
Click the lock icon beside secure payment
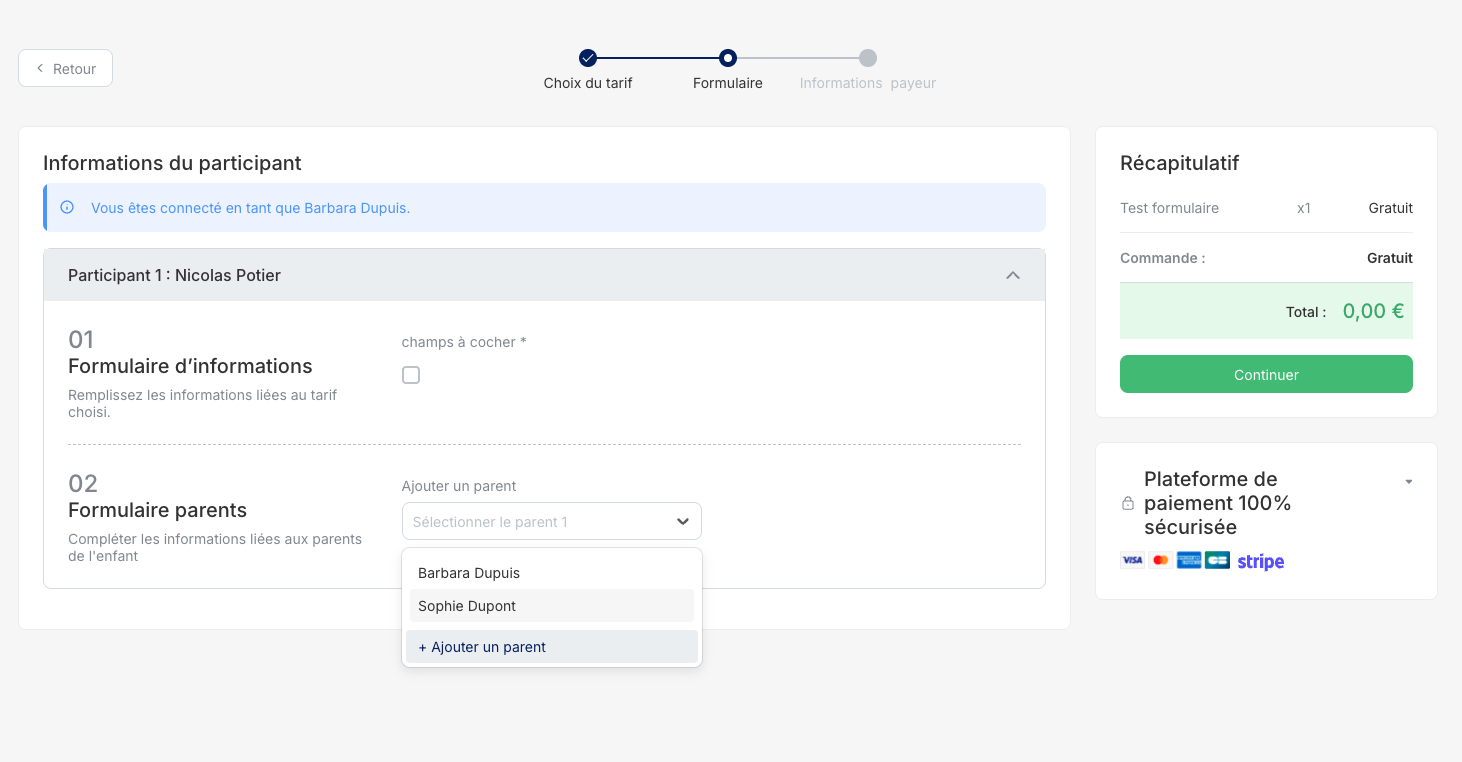pos(1128,503)
